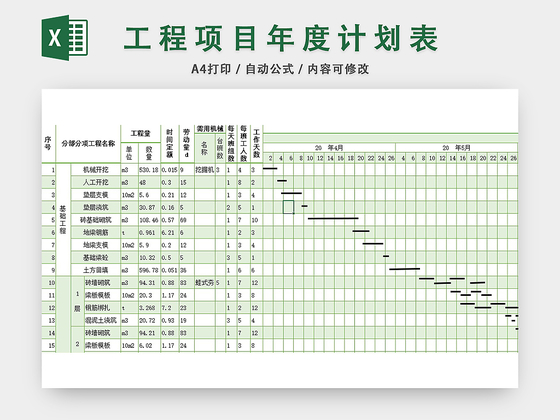This screenshot has height=420, width=560.
Task: Click the 砖基础砌筑 task cell
Action: pyautogui.click(x=96, y=220)
